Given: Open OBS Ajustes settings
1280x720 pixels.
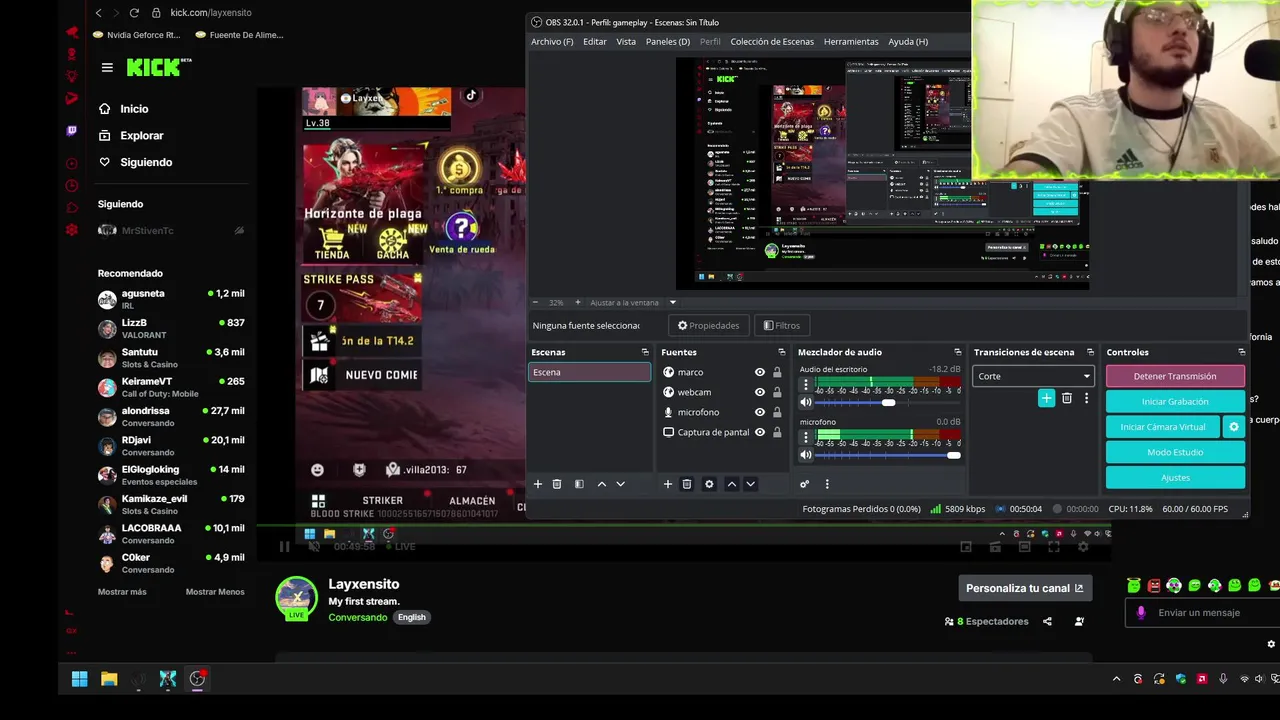Looking at the screenshot, I should click(1175, 478).
